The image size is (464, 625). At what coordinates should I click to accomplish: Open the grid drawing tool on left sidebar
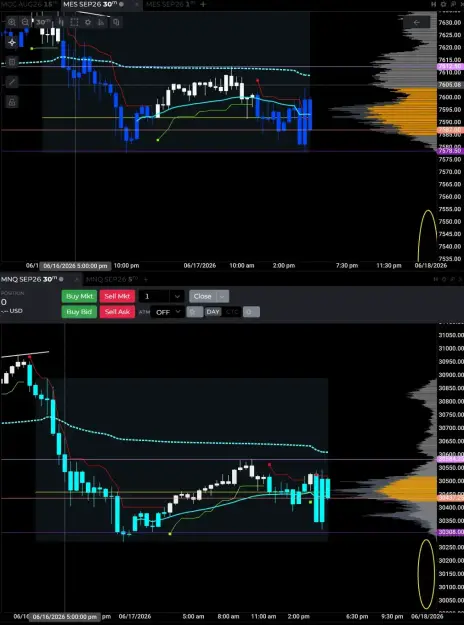12,62
